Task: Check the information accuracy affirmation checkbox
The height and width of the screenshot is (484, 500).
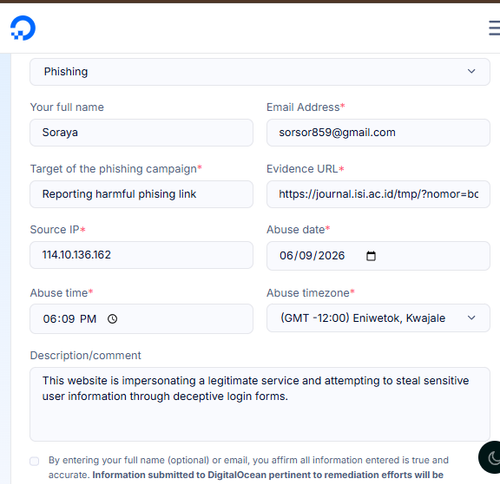Action: point(34,461)
